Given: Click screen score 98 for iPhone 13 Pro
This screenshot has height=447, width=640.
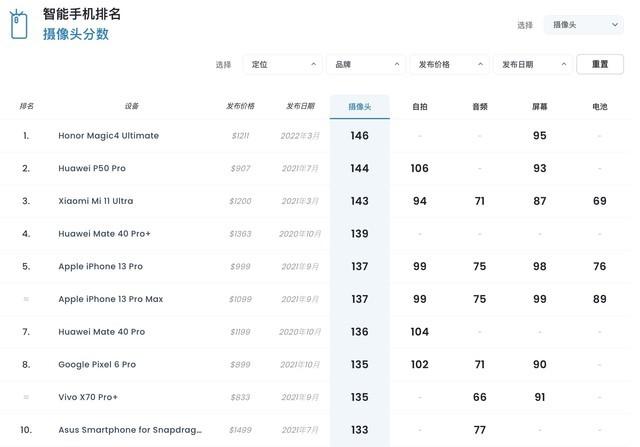Looking at the screenshot, I should [x=540, y=266].
